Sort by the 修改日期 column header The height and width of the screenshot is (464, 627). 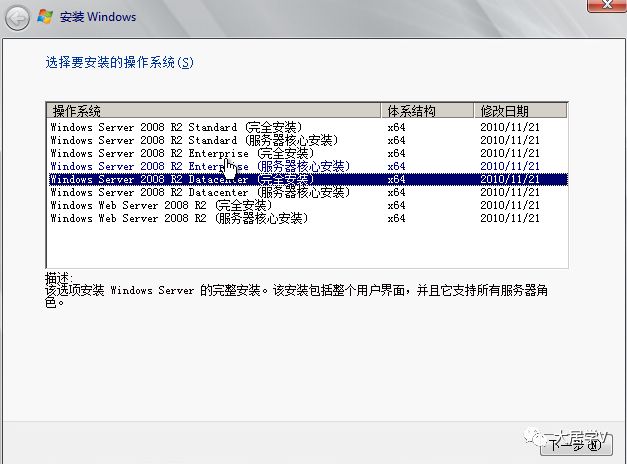point(521,110)
